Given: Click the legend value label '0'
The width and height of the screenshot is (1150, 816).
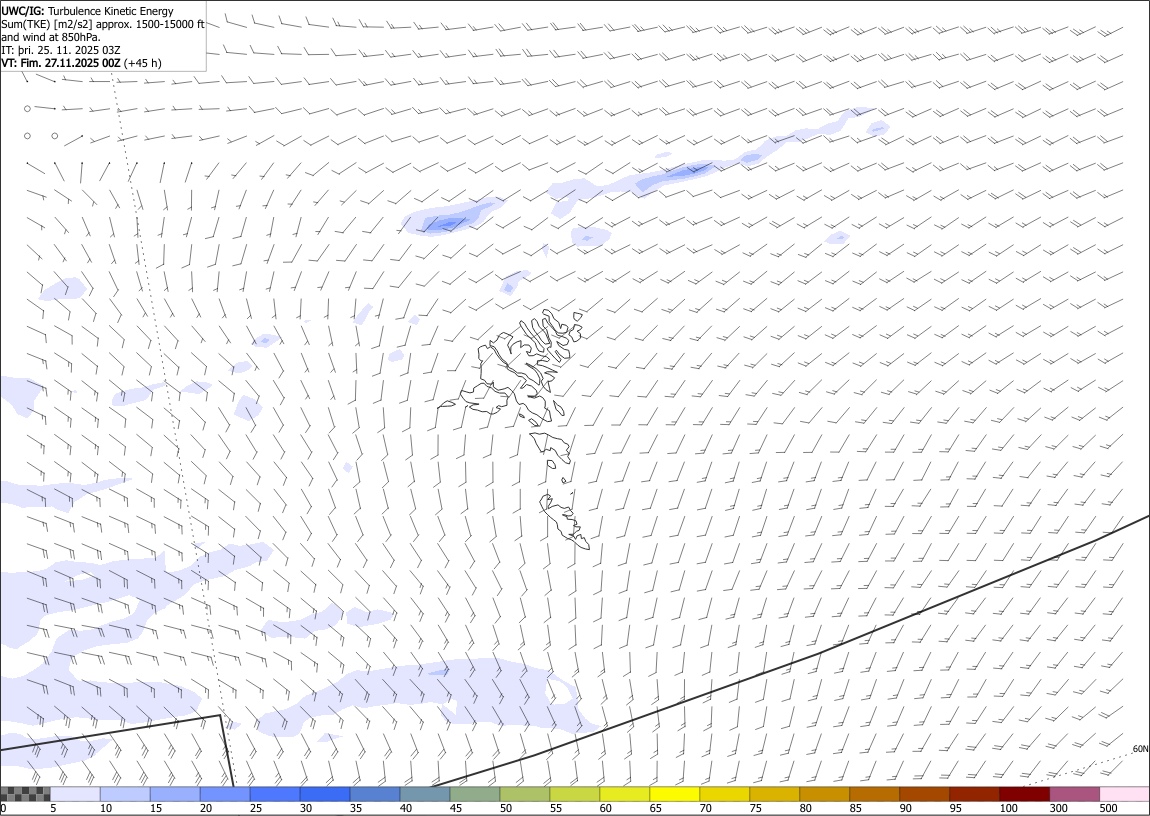Looking at the screenshot, I should tap(4, 809).
